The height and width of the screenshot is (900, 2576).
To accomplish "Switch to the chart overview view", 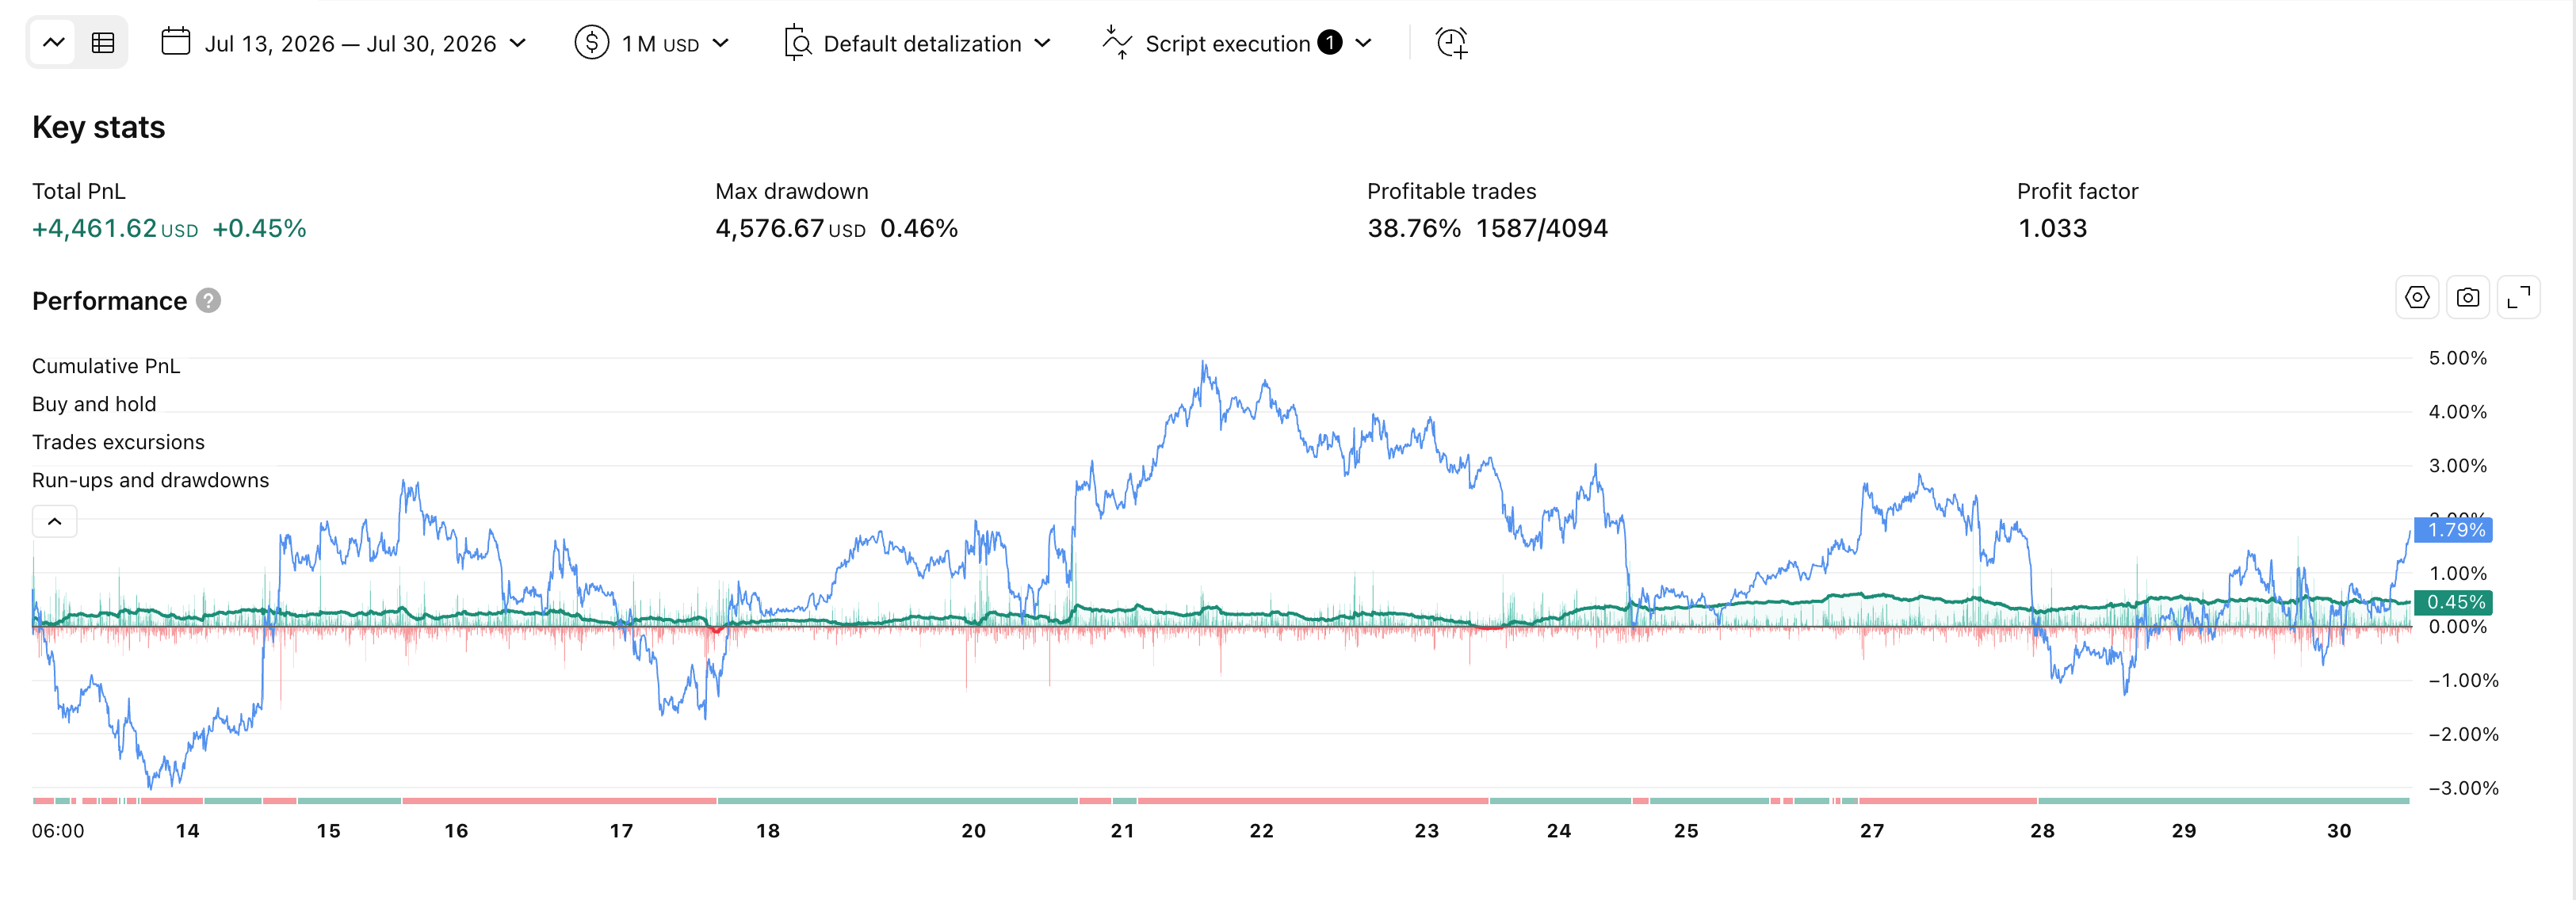I will (x=54, y=43).
